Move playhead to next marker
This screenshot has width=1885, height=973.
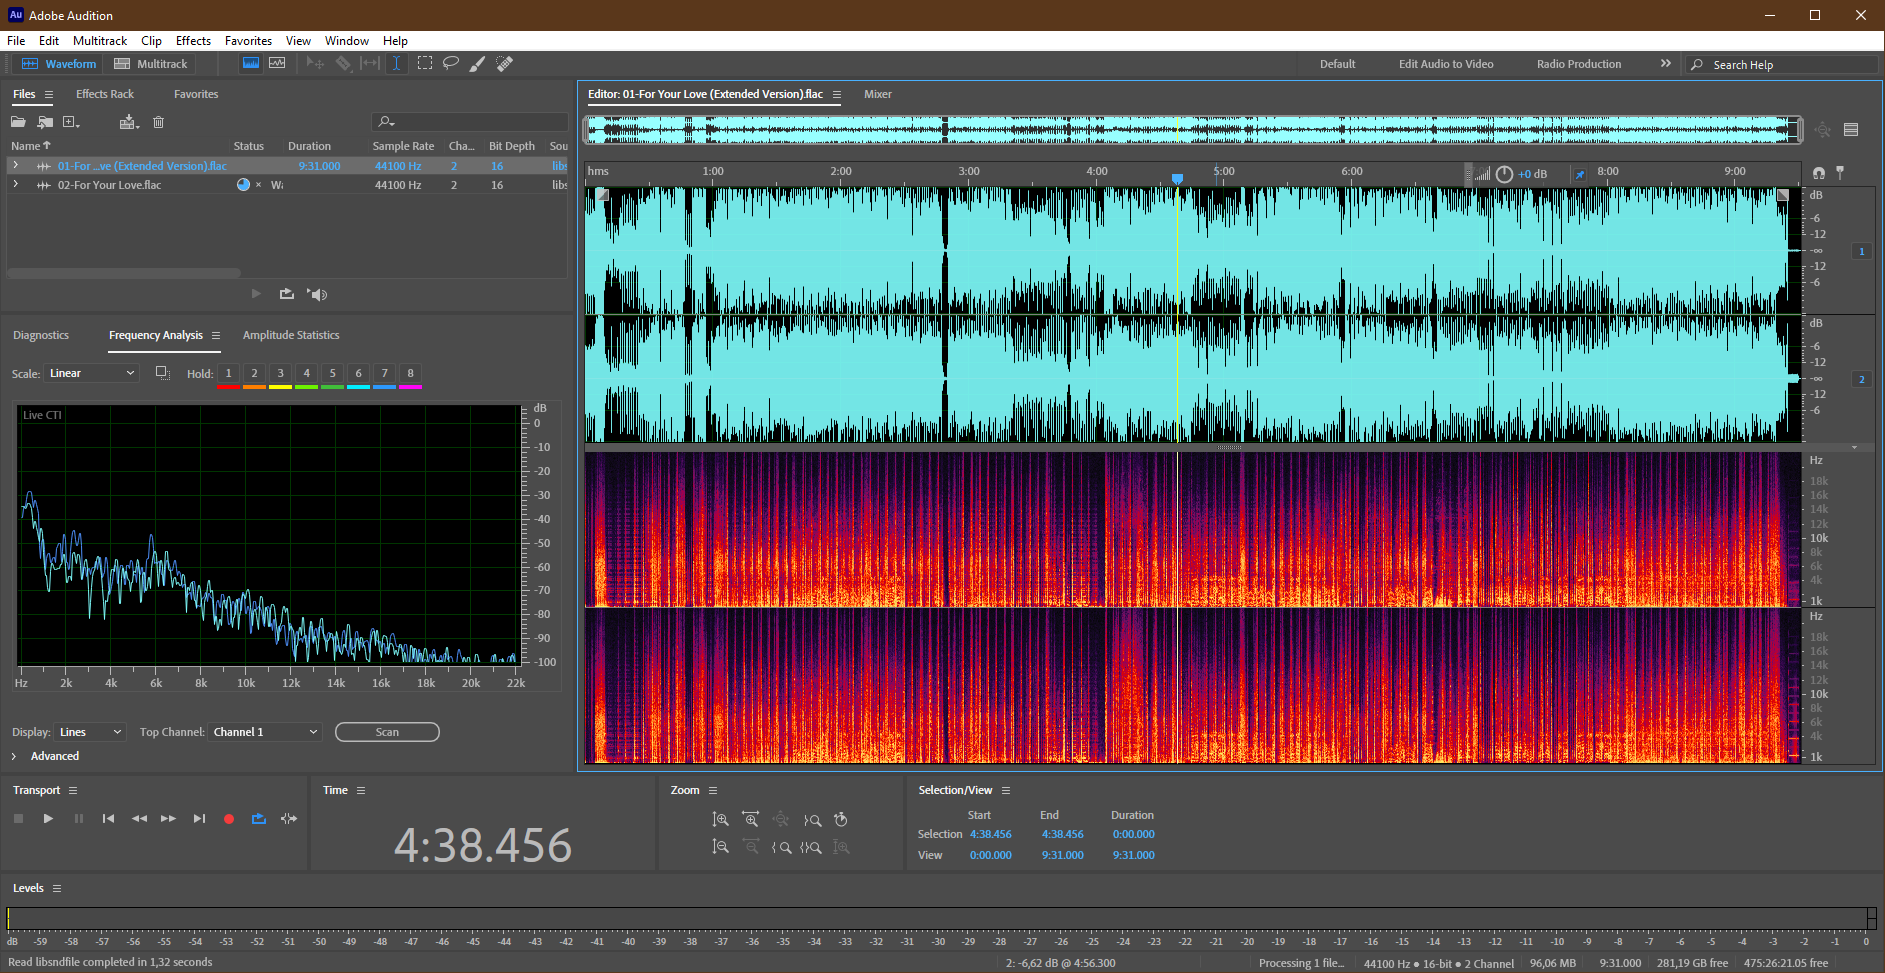tap(199, 818)
